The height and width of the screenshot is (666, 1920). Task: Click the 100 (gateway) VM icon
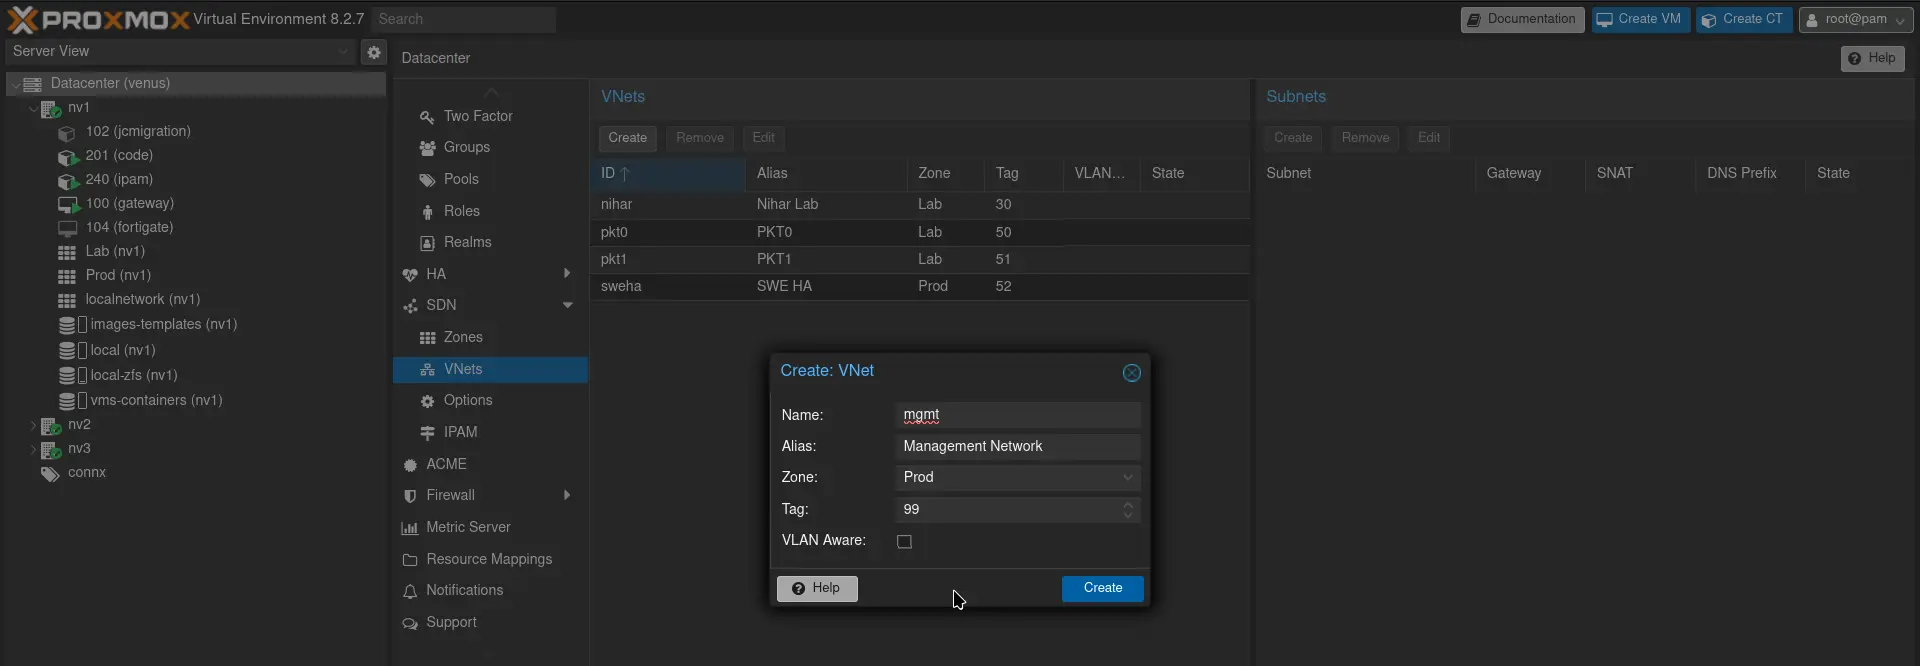click(68, 204)
